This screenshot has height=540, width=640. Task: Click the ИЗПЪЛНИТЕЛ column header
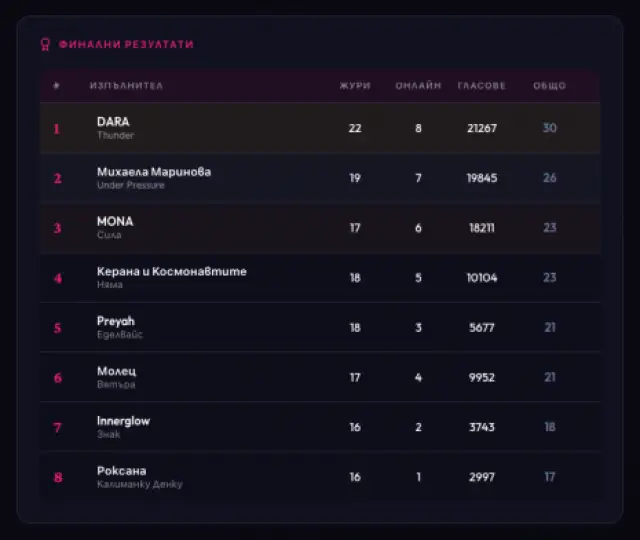pos(126,86)
